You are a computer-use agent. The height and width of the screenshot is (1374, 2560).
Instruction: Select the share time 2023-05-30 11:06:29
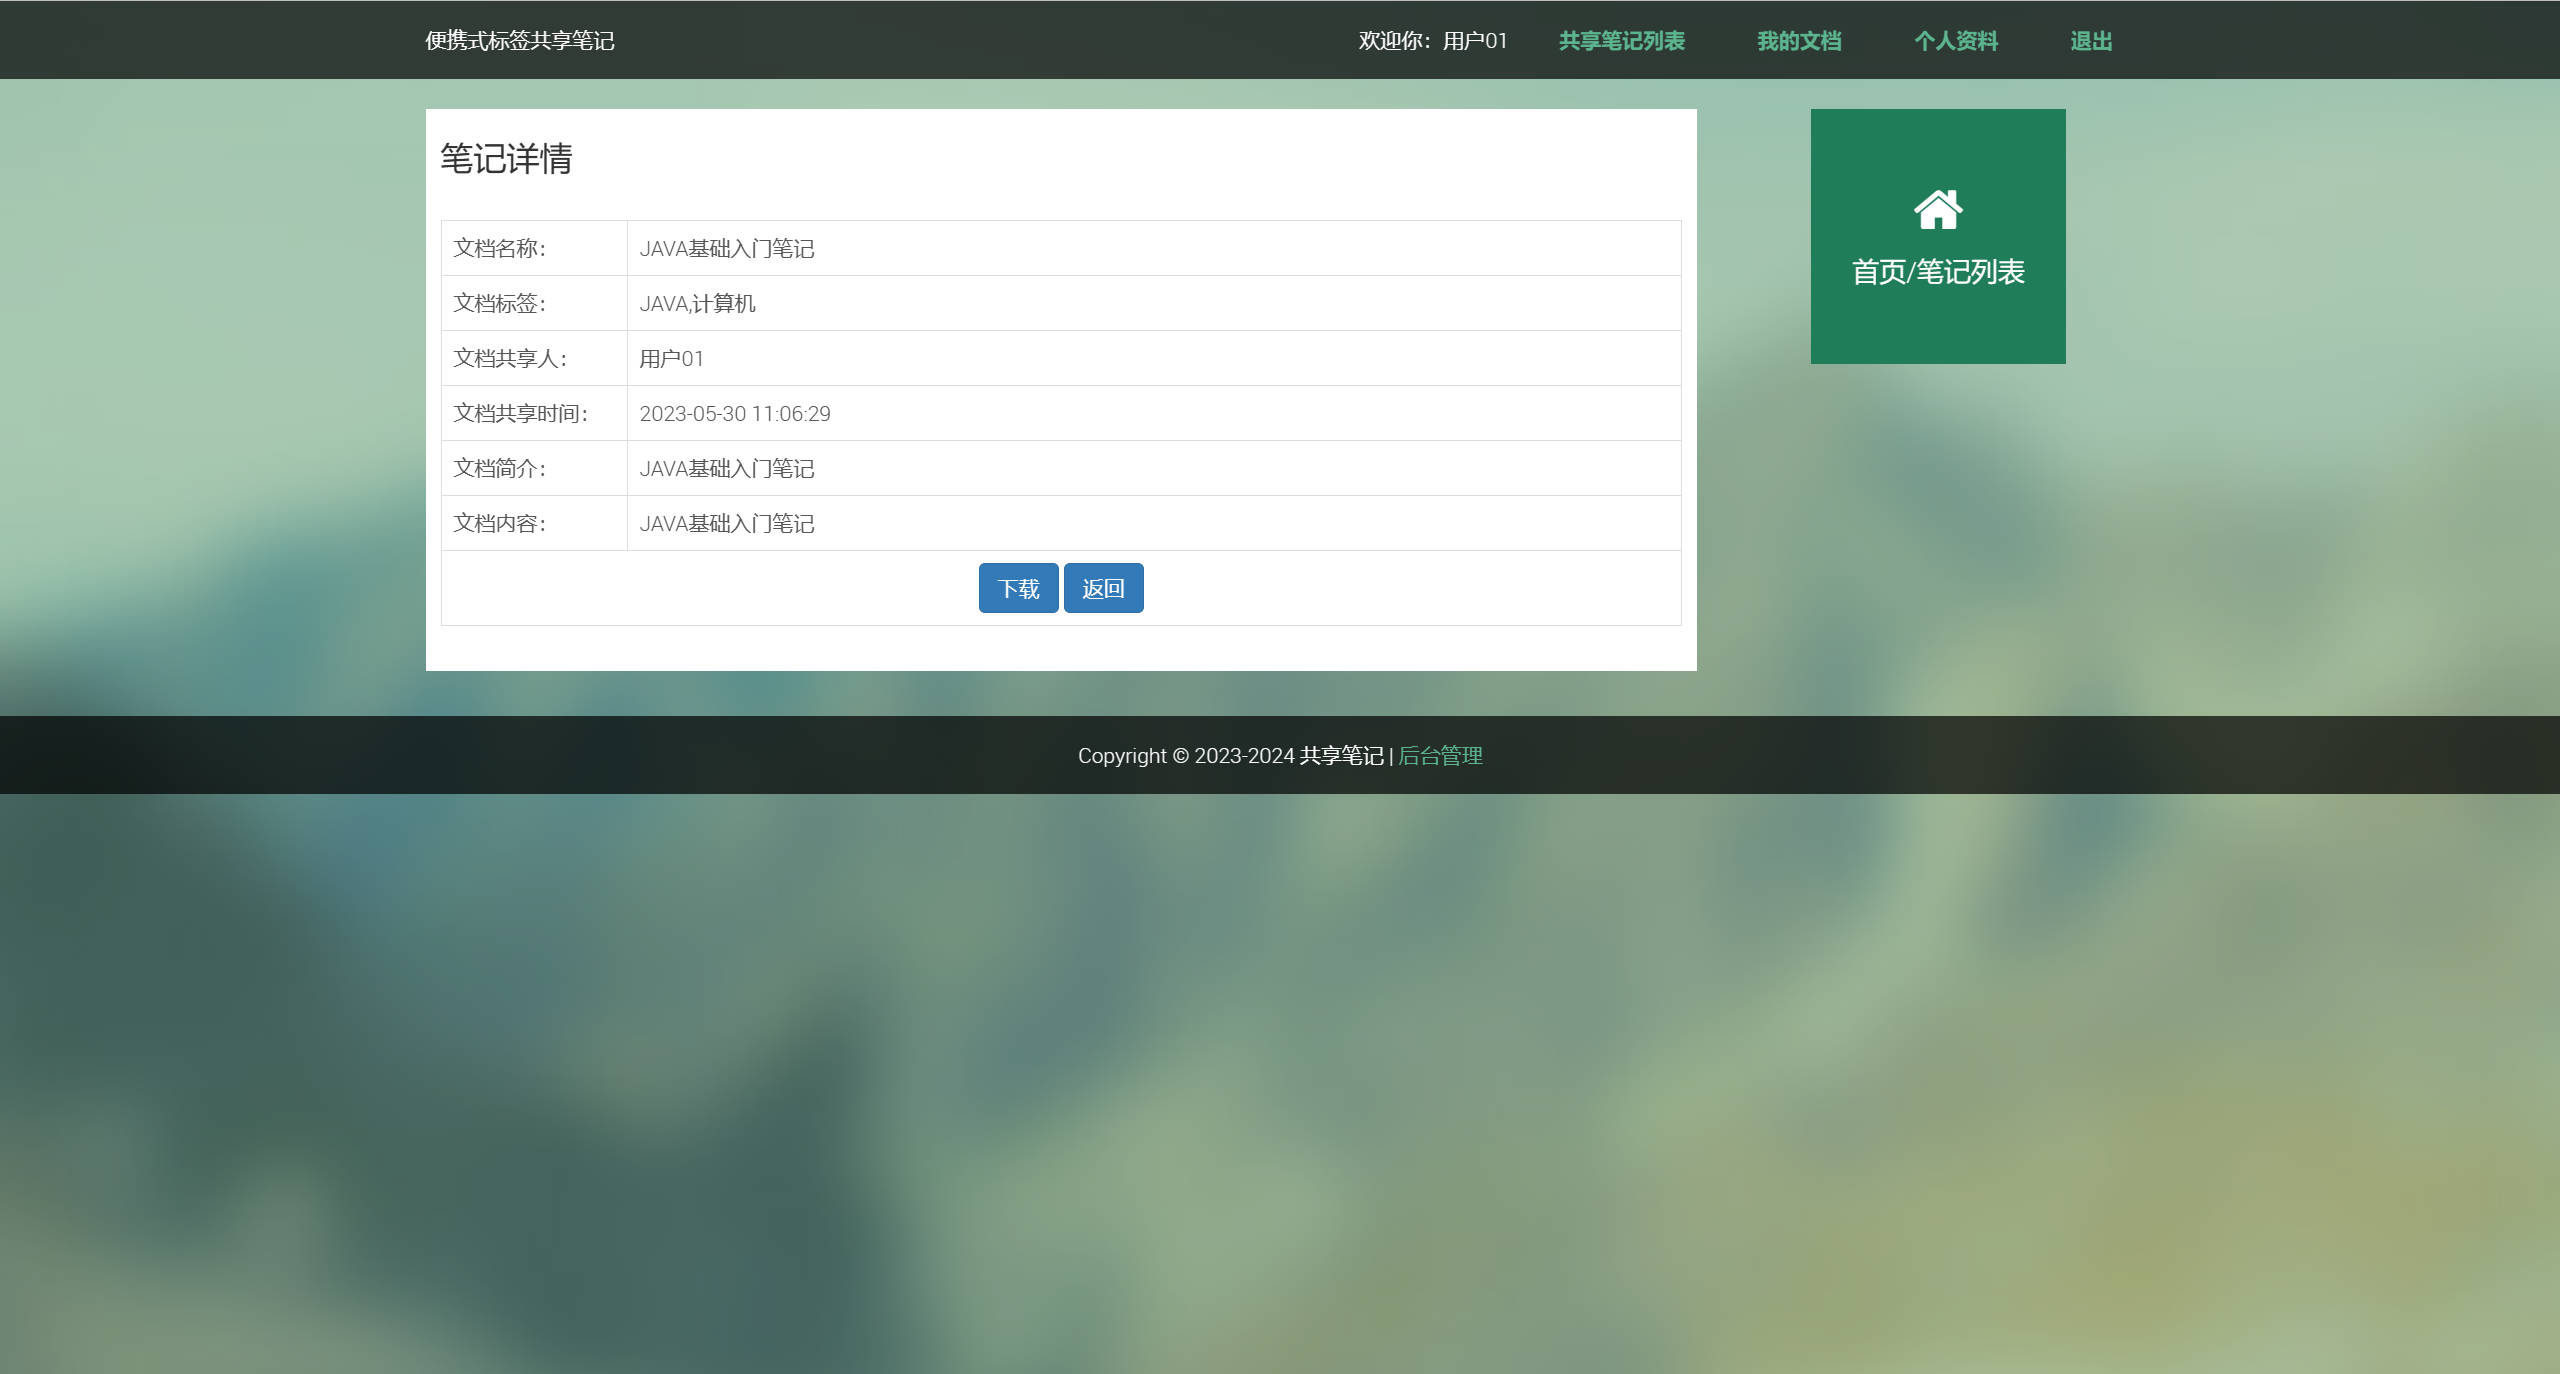click(735, 414)
